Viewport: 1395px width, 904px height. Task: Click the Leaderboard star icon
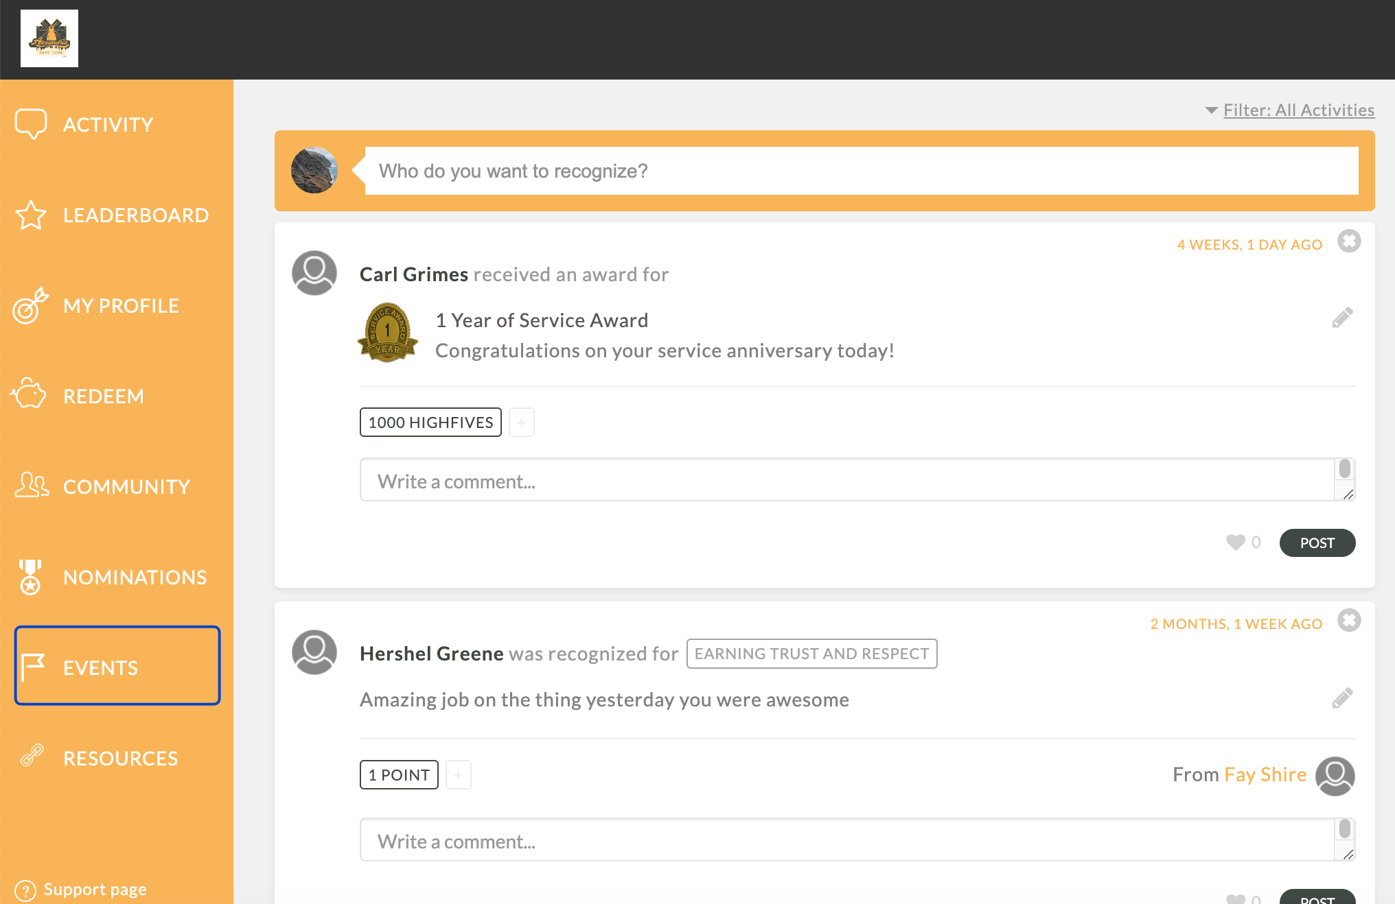tap(31, 215)
